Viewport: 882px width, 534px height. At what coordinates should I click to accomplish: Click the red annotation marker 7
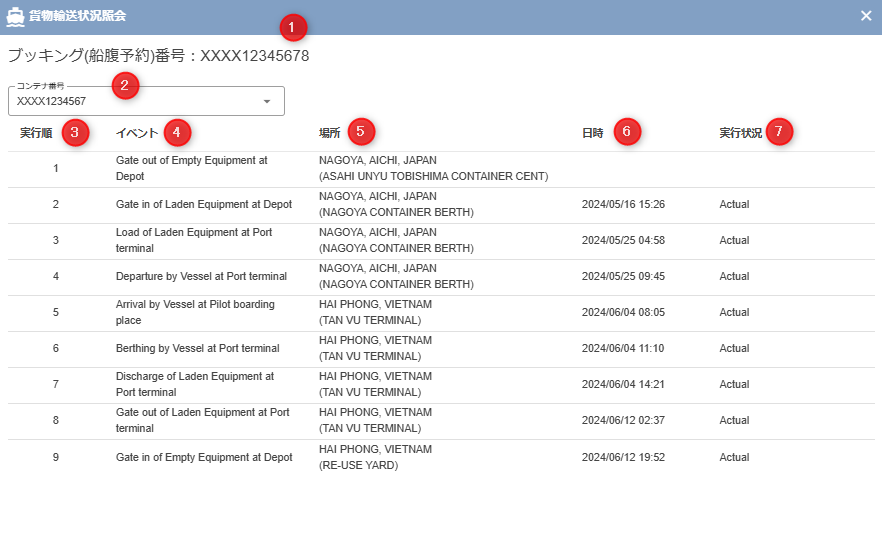coord(780,131)
